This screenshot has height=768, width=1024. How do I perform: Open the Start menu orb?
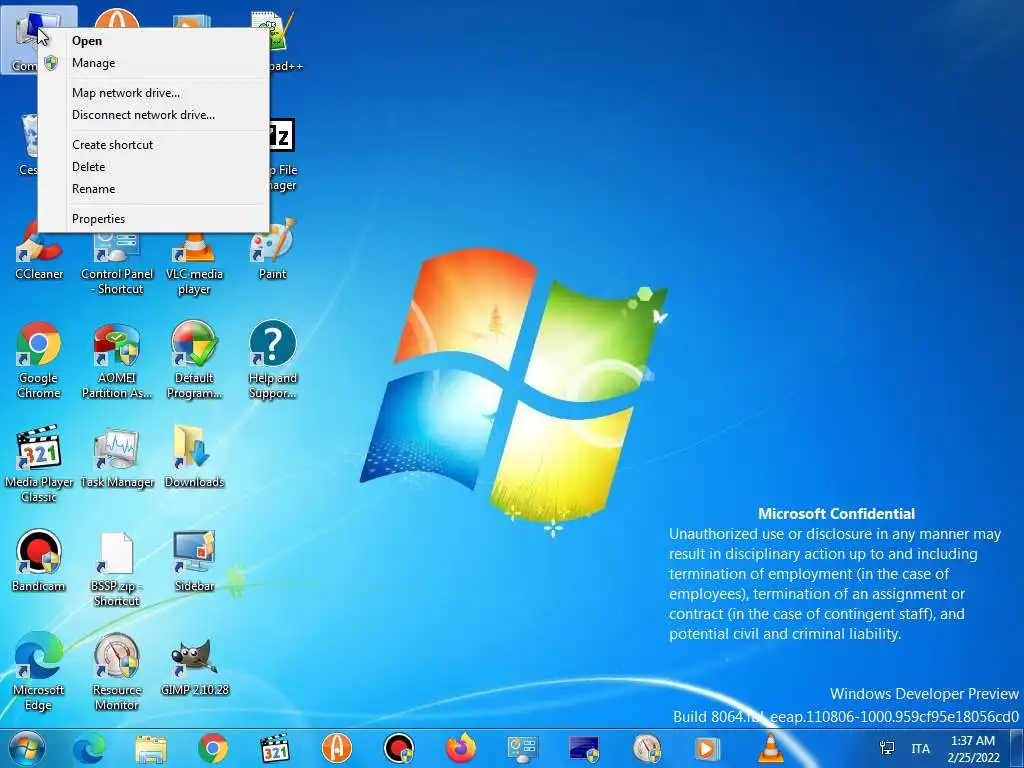coord(27,748)
